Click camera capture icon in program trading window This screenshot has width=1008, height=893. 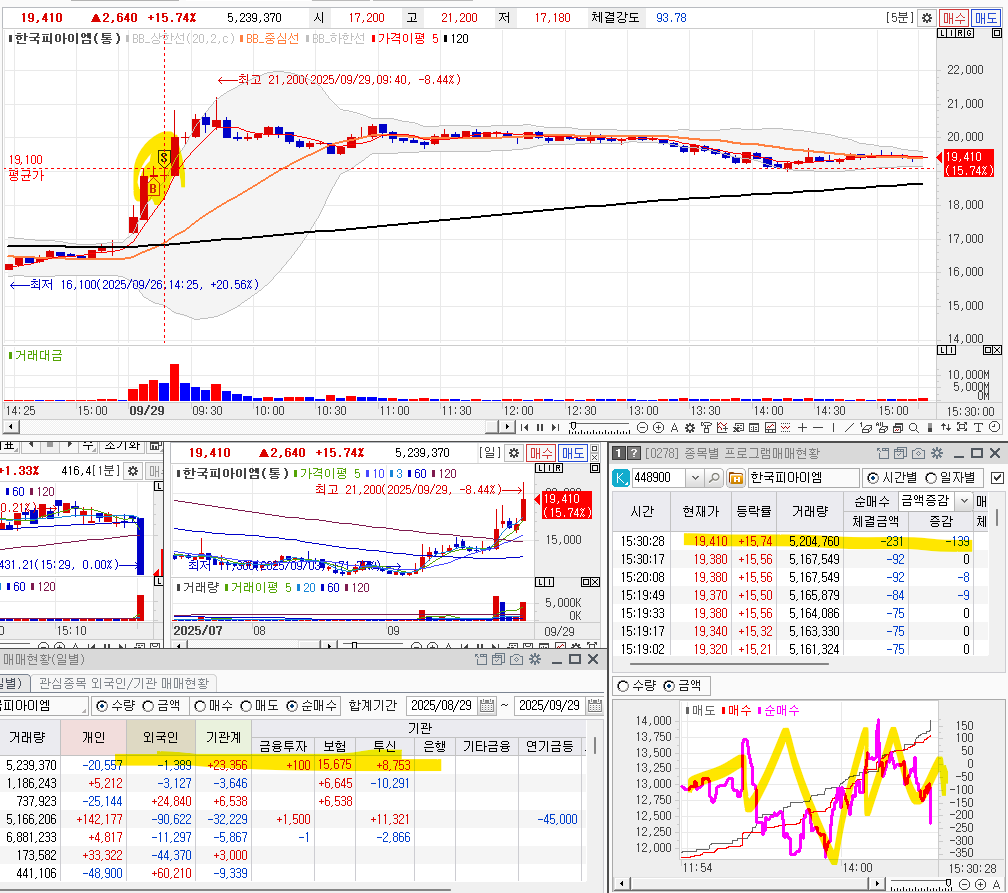point(919,453)
